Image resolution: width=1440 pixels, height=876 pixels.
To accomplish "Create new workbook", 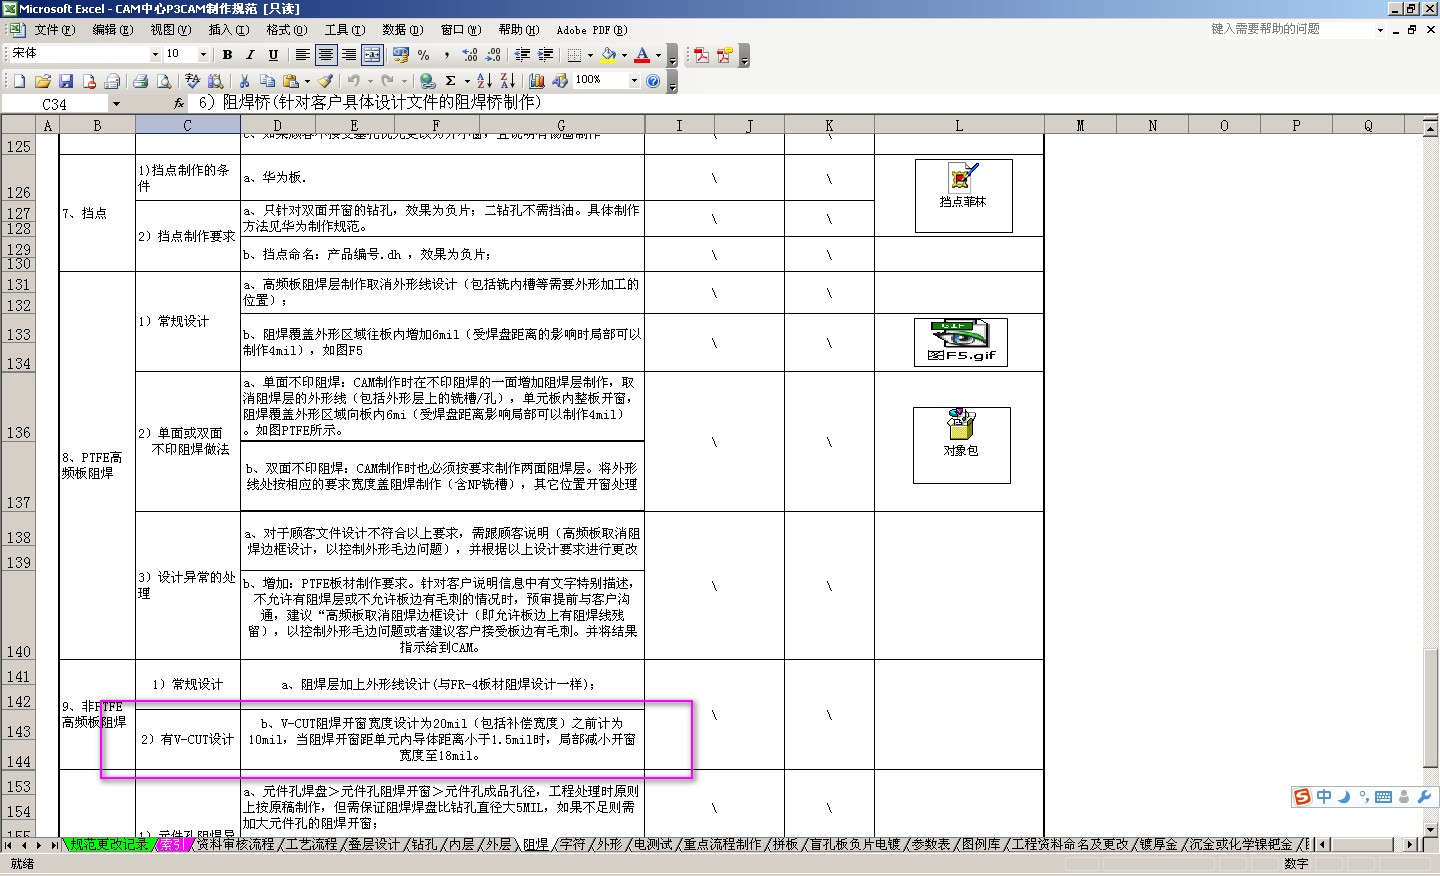I will pos(19,81).
